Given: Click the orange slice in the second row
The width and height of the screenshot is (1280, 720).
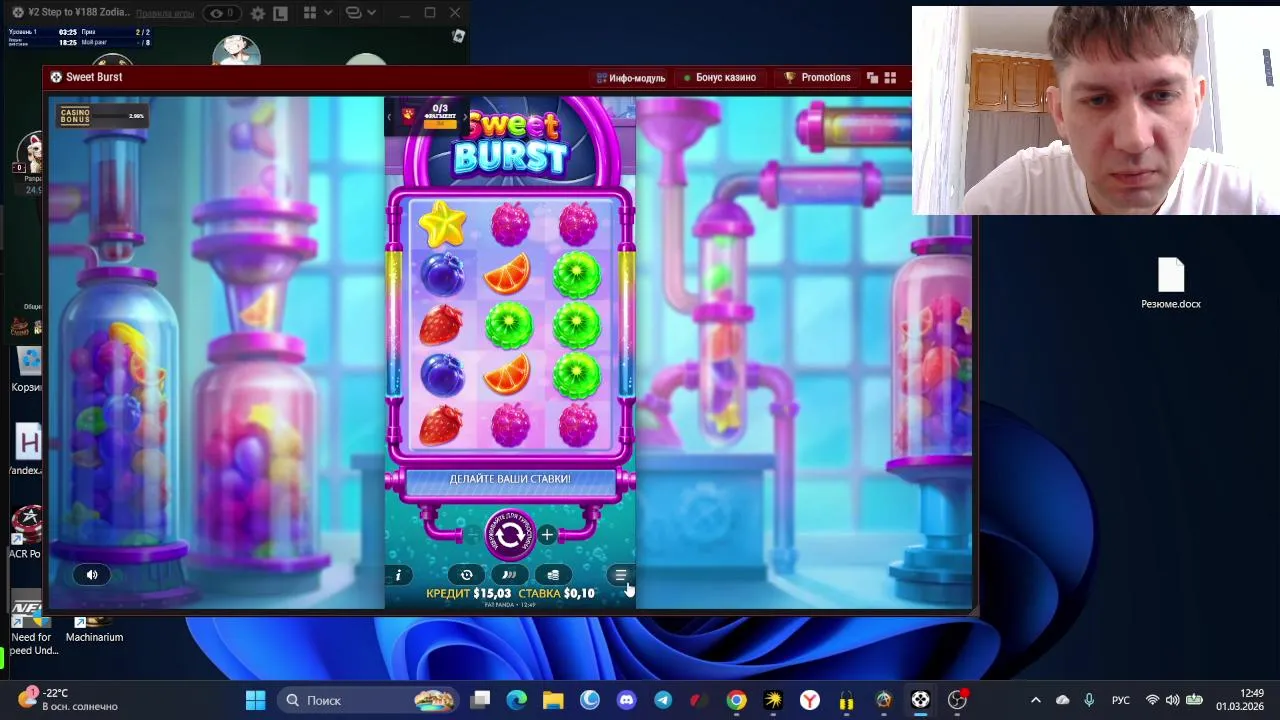Looking at the screenshot, I should click(x=509, y=274).
